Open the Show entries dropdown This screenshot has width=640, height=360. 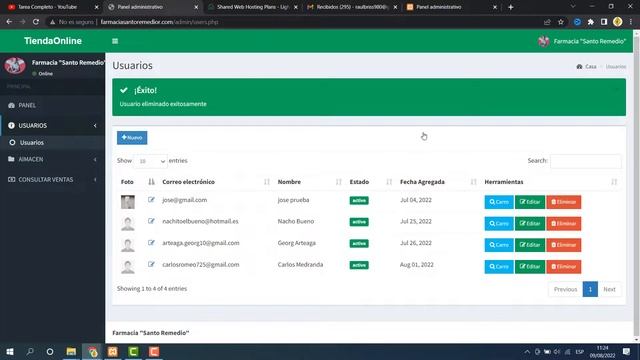click(151, 161)
